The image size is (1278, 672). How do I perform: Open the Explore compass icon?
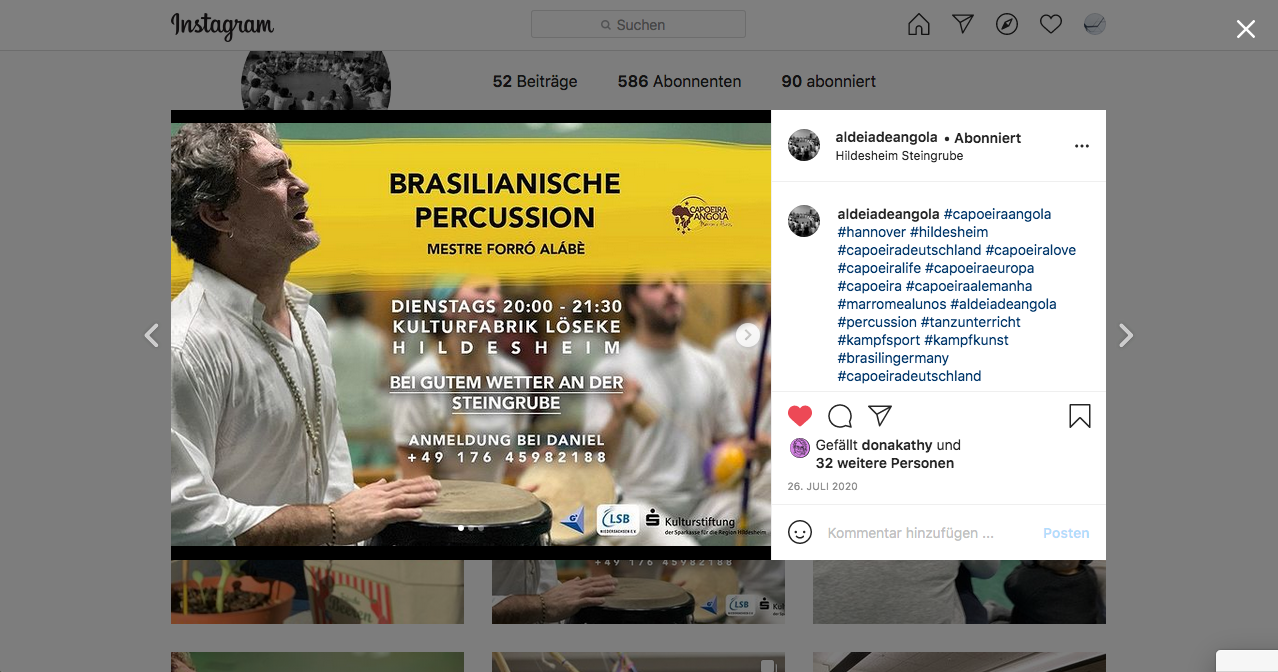tap(1007, 25)
